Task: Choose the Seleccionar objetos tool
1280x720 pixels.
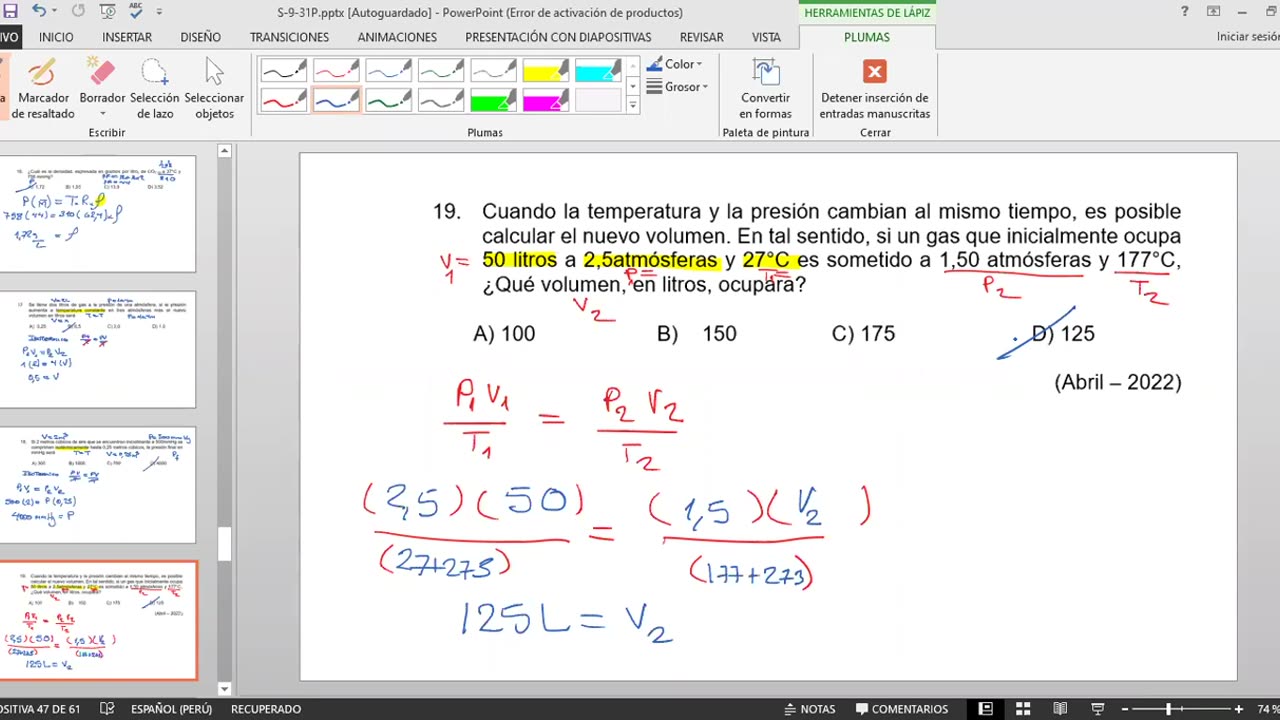Action: [214, 89]
